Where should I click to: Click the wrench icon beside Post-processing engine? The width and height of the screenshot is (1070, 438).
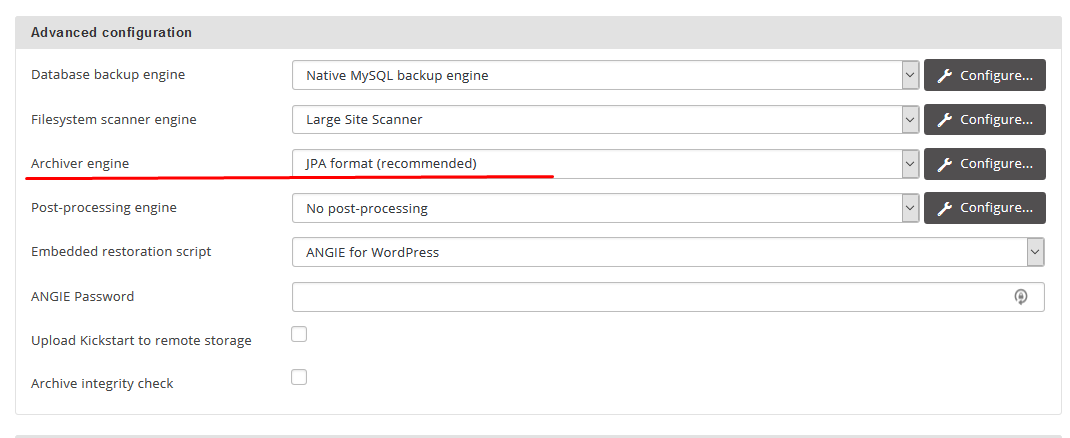pos(944,208)
